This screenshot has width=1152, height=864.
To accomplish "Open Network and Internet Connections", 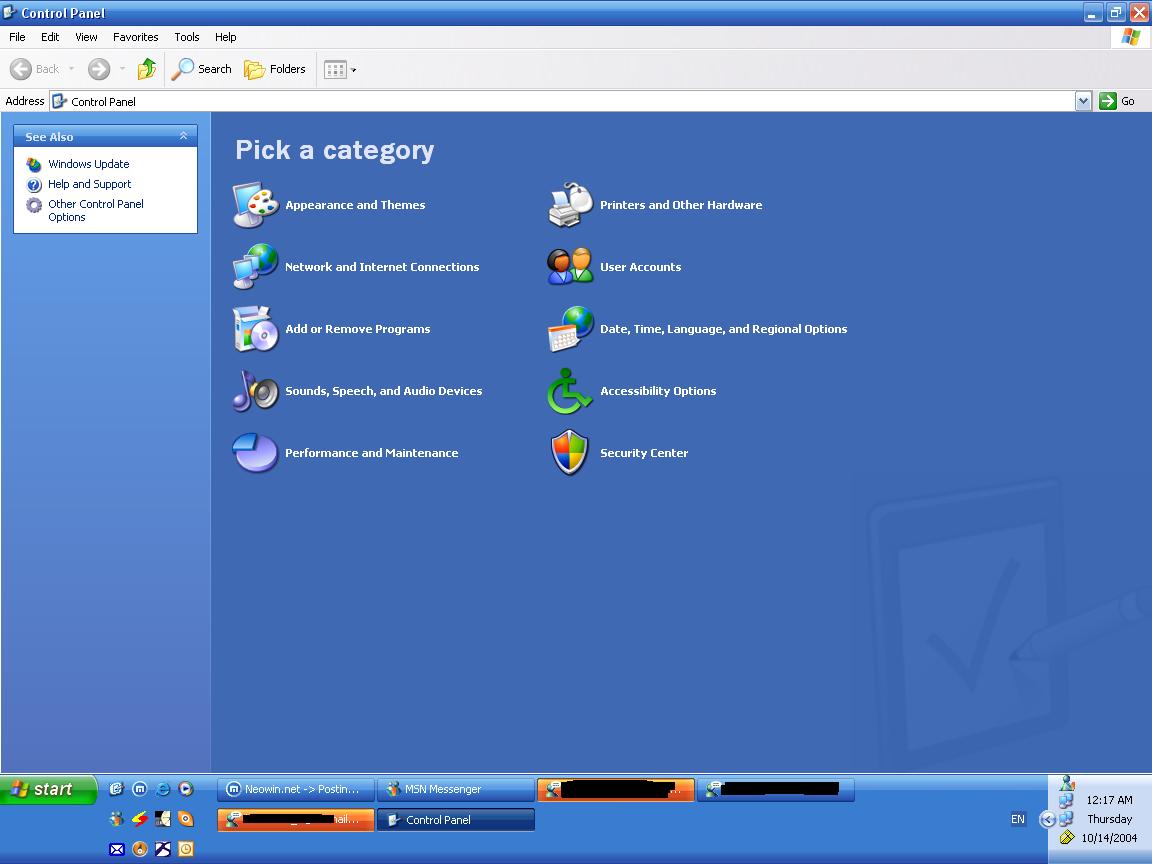I will pyautogui.click(x=381, y=267).
